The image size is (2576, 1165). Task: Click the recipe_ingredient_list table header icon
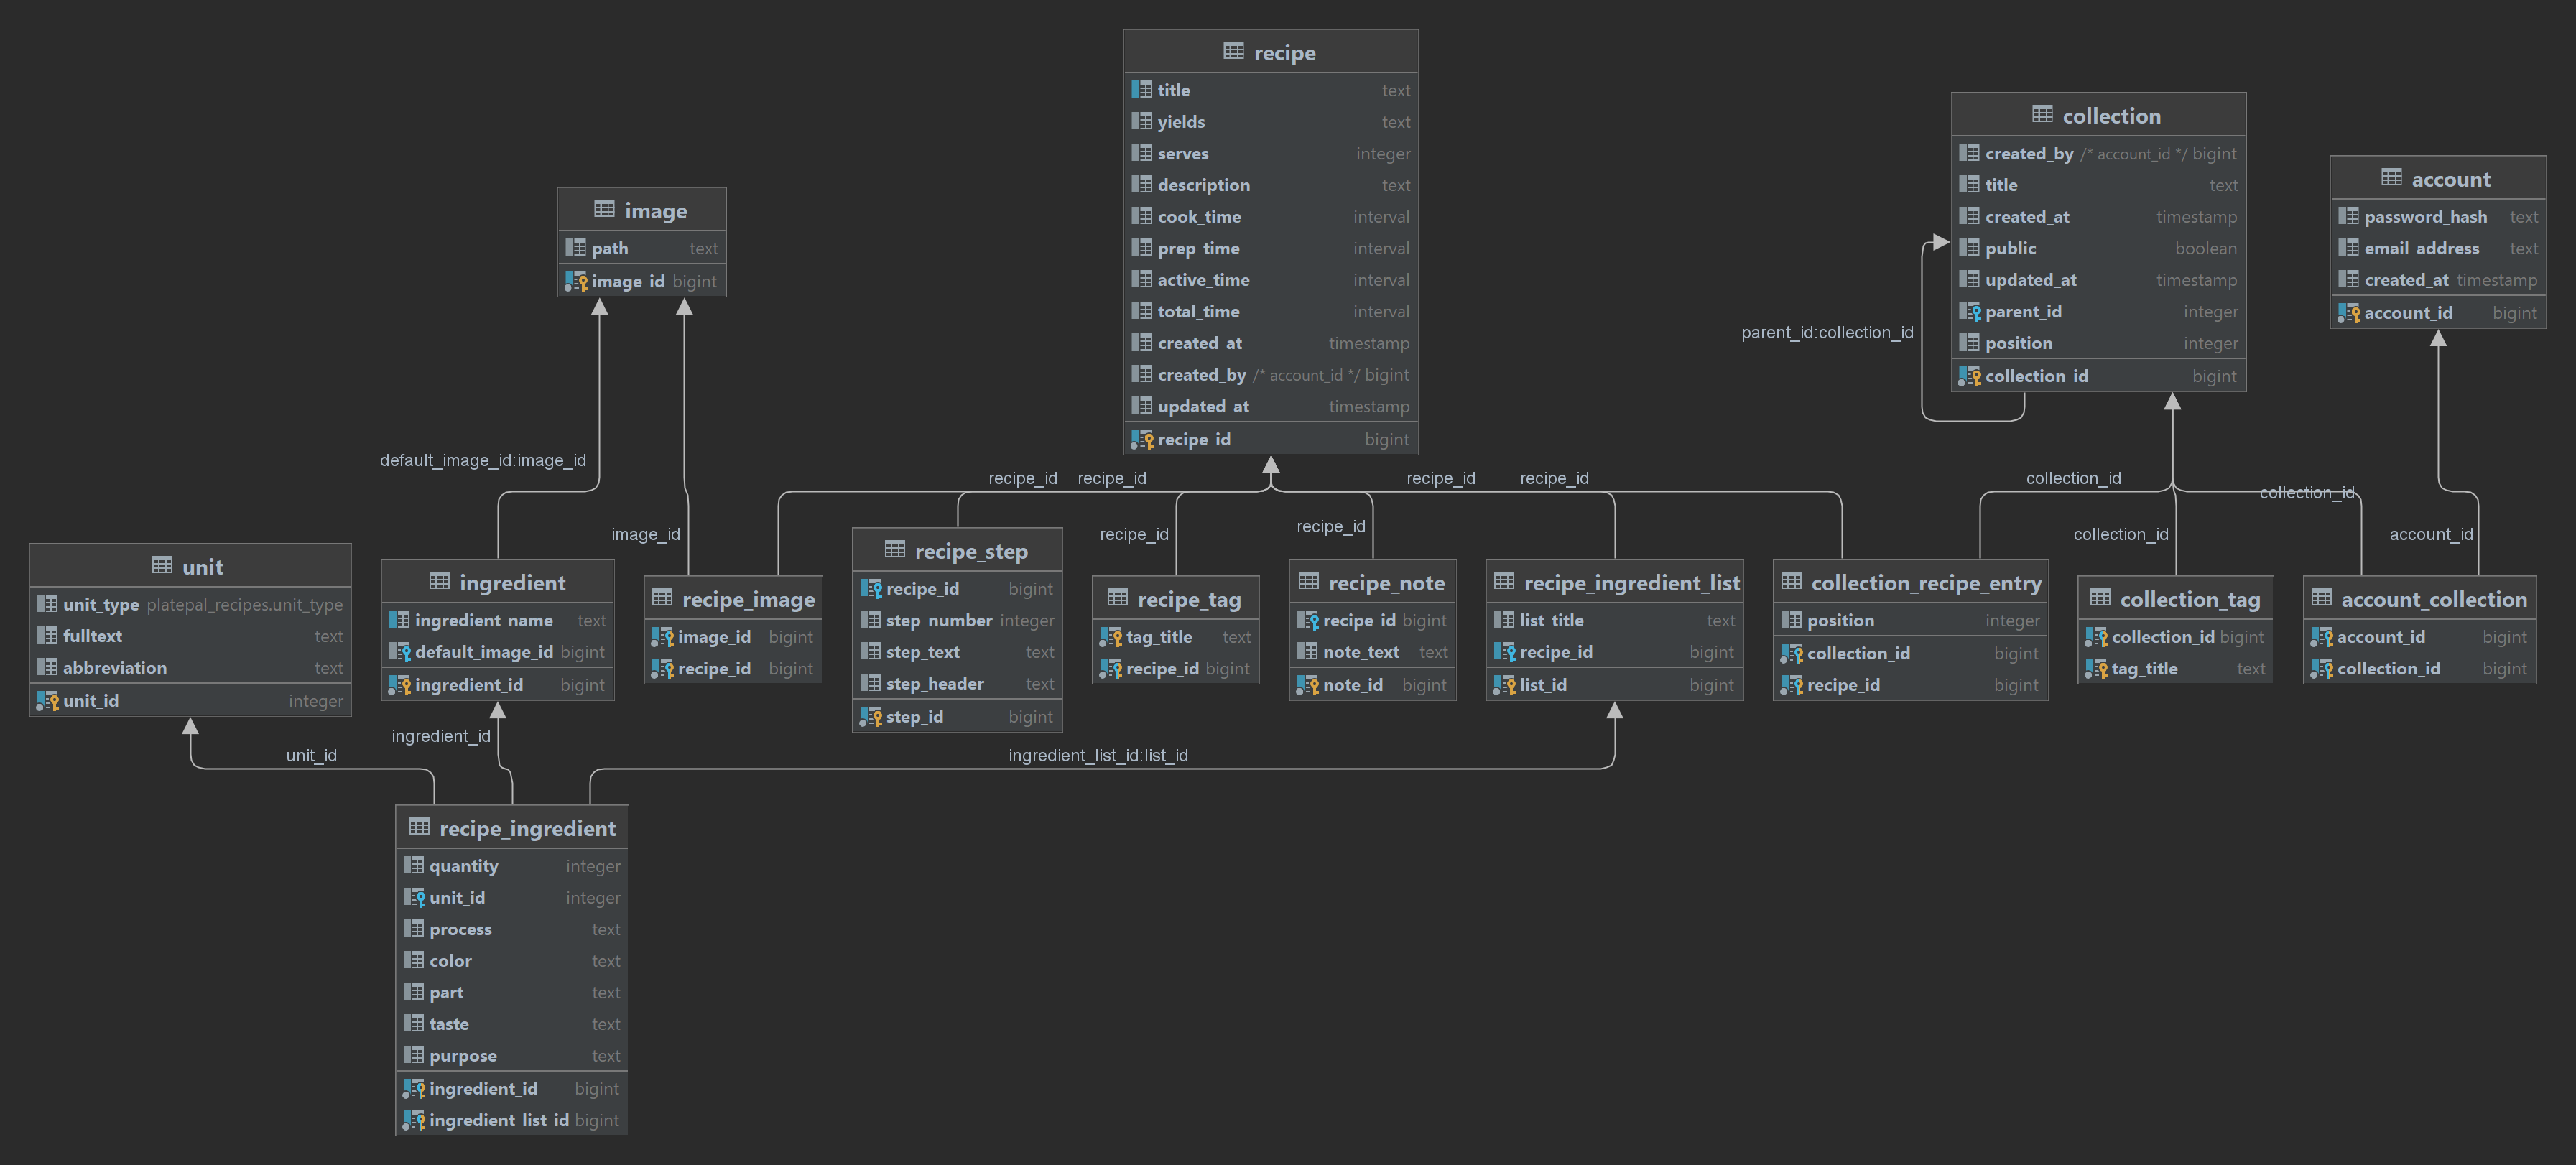click(x=1504, y=581)
